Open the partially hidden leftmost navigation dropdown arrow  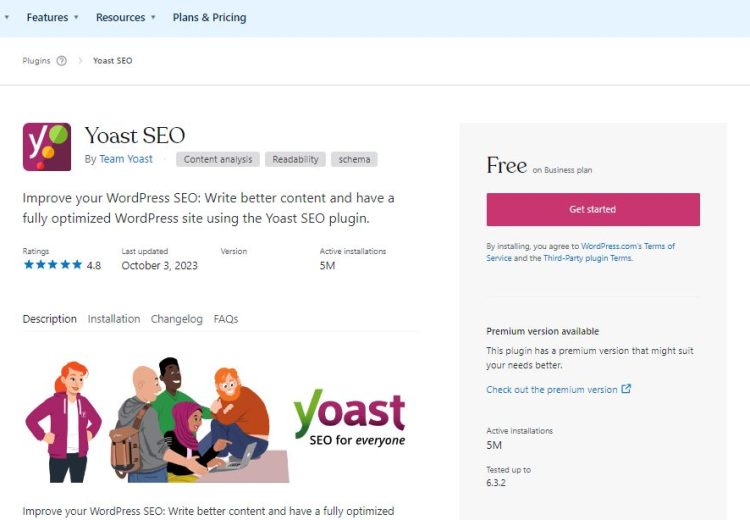(x=6, y=18)
